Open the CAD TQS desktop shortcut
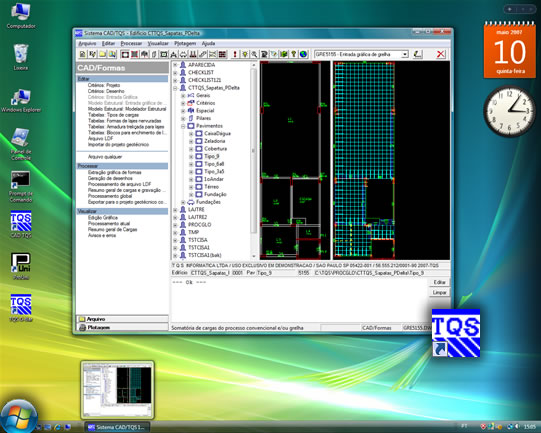 [21, 224]
